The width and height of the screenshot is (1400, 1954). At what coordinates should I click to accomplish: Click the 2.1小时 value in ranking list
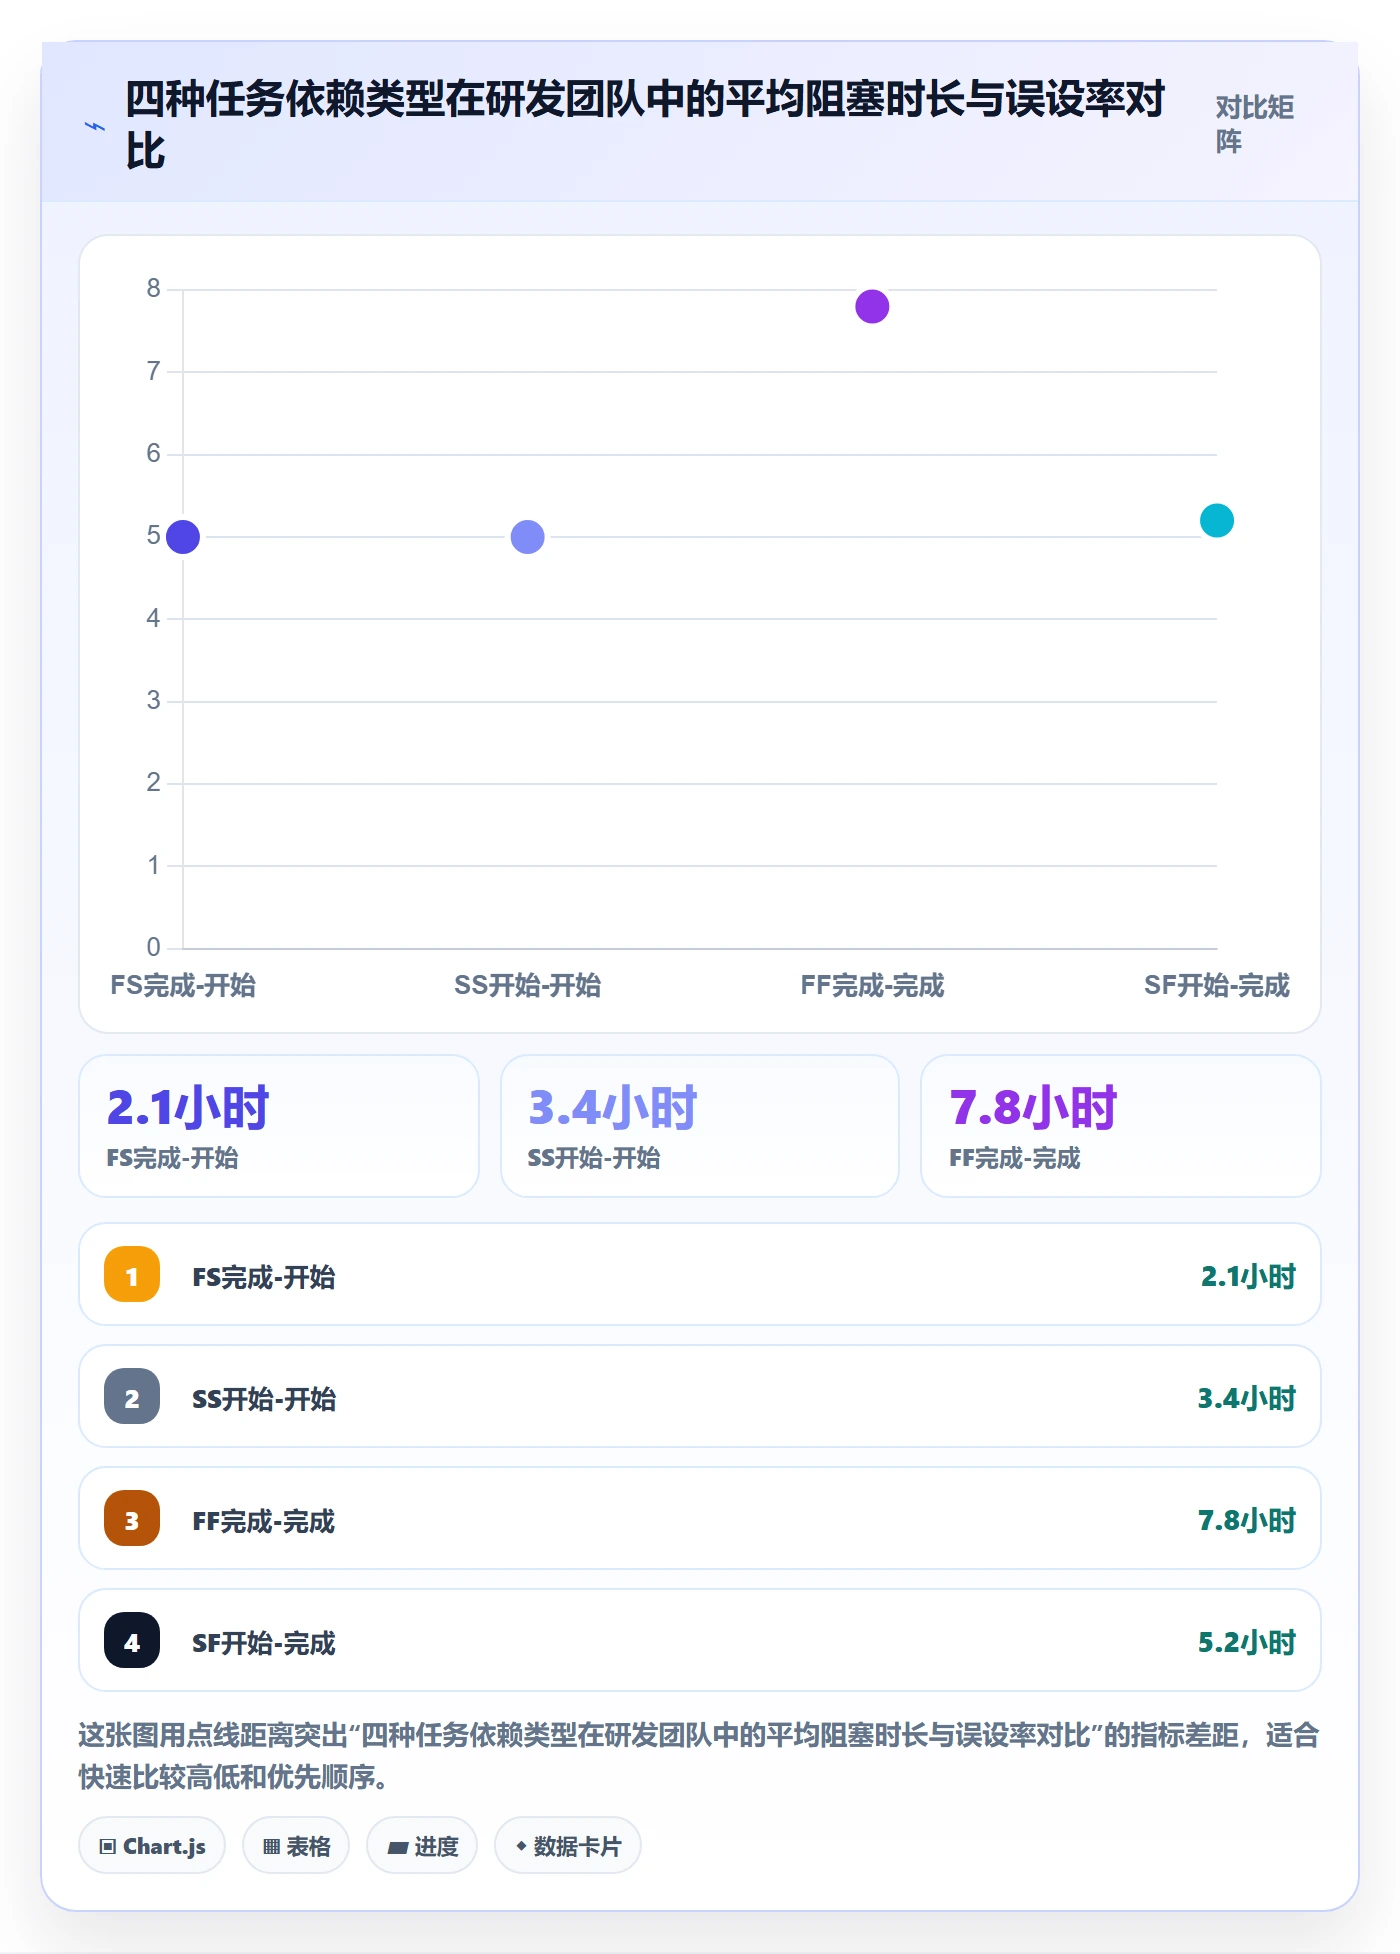click(1248, 1276)
